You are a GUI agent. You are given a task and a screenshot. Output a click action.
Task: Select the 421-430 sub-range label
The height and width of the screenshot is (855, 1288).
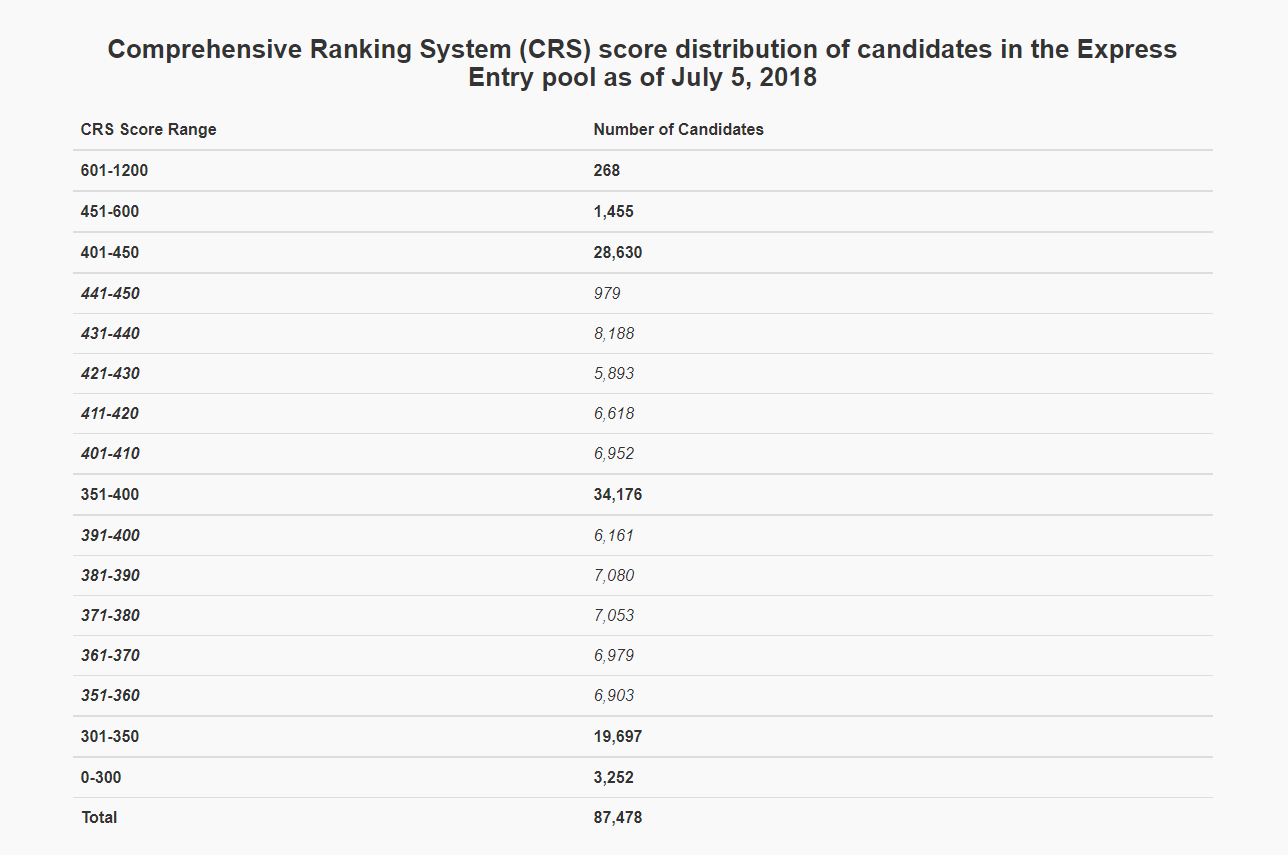[x=110, y=374]
